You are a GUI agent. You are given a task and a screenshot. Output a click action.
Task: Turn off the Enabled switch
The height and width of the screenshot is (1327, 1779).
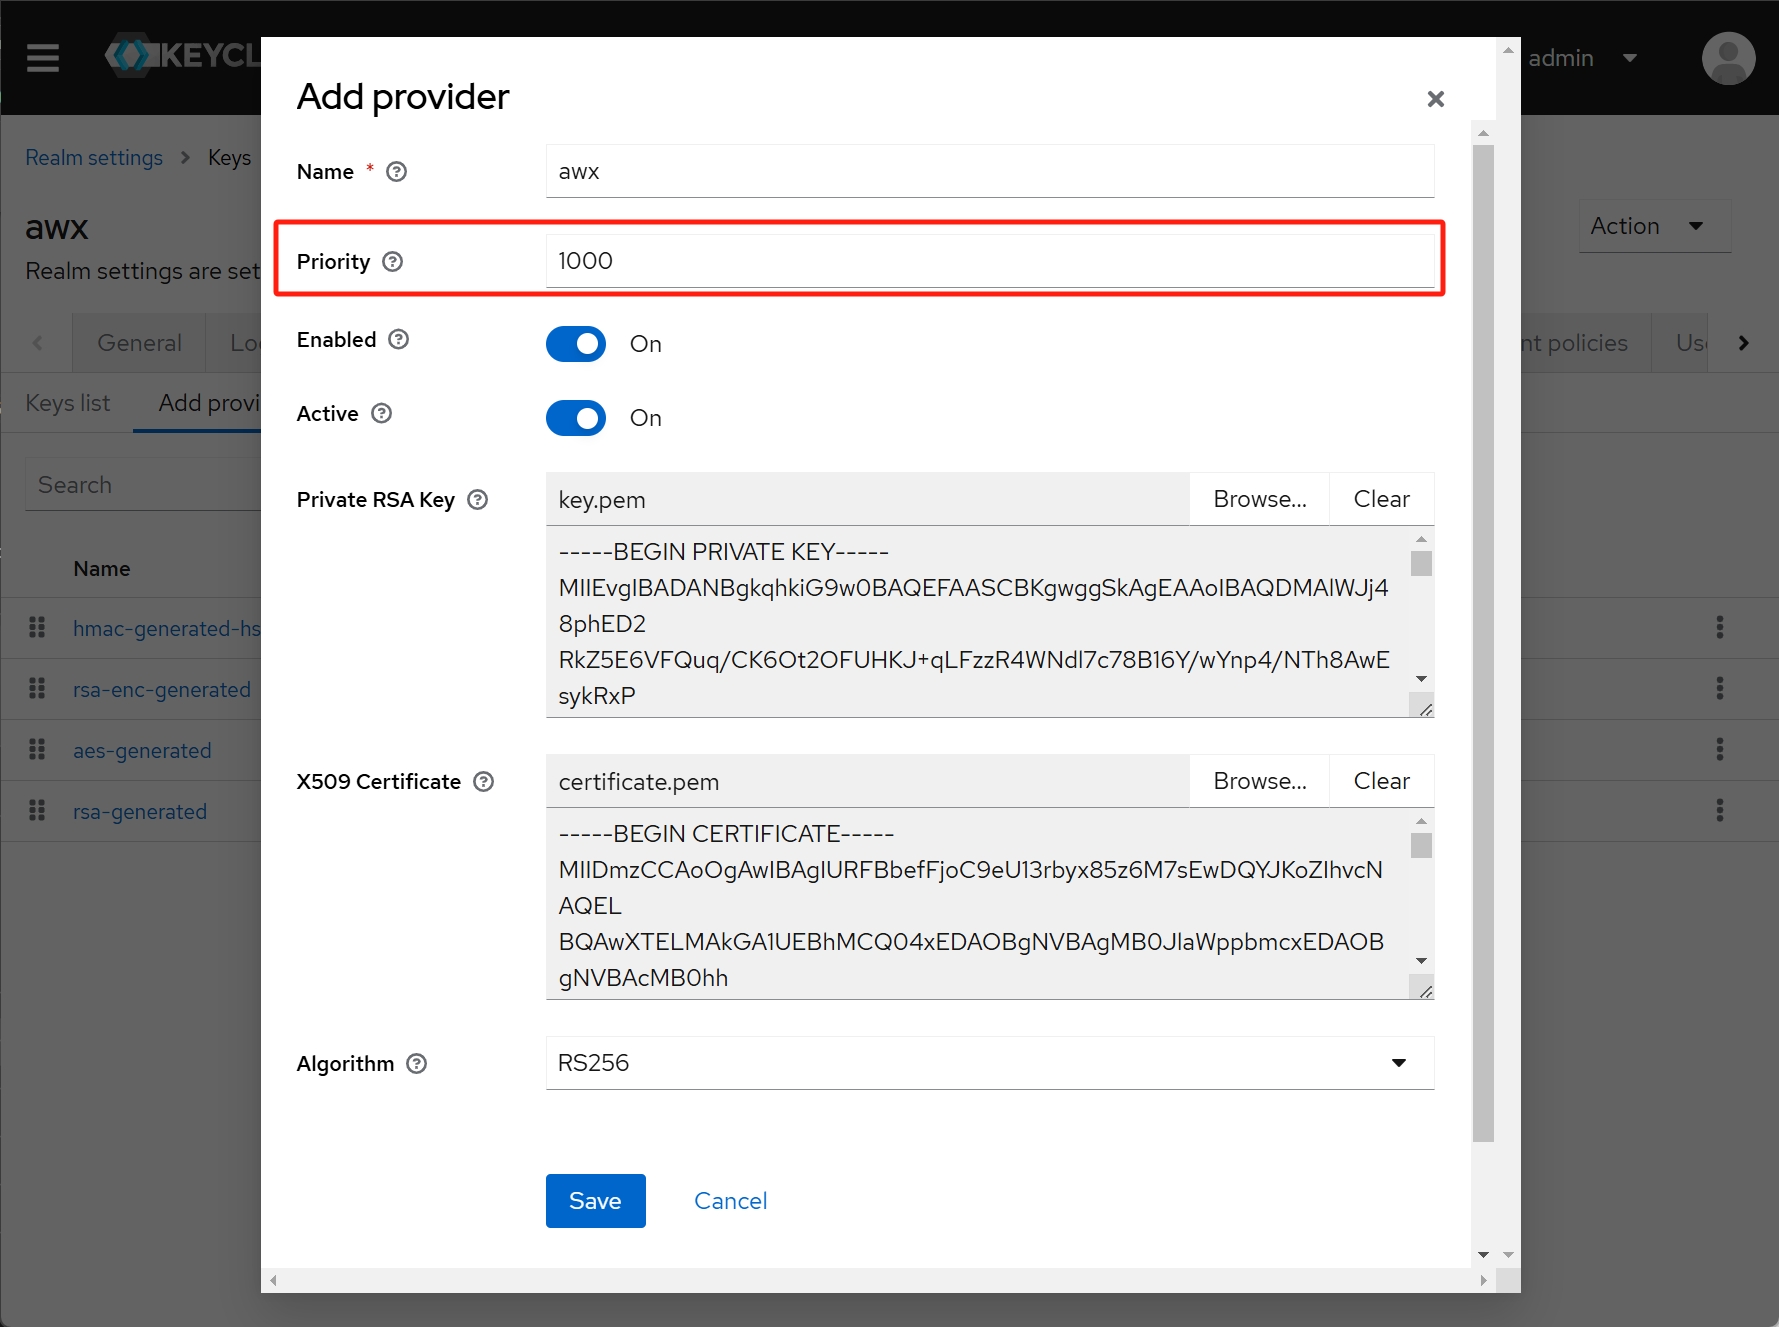[576, 344]
